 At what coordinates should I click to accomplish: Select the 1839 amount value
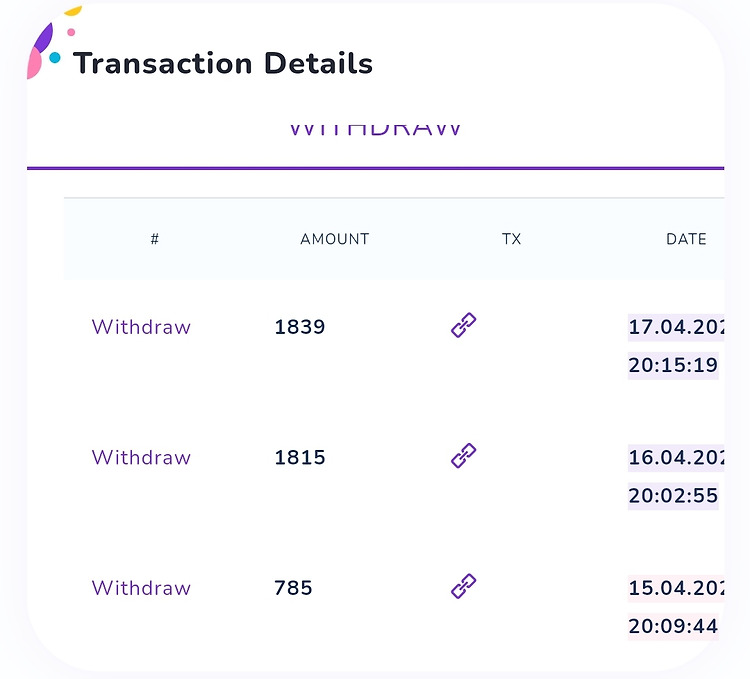point(300,327)
